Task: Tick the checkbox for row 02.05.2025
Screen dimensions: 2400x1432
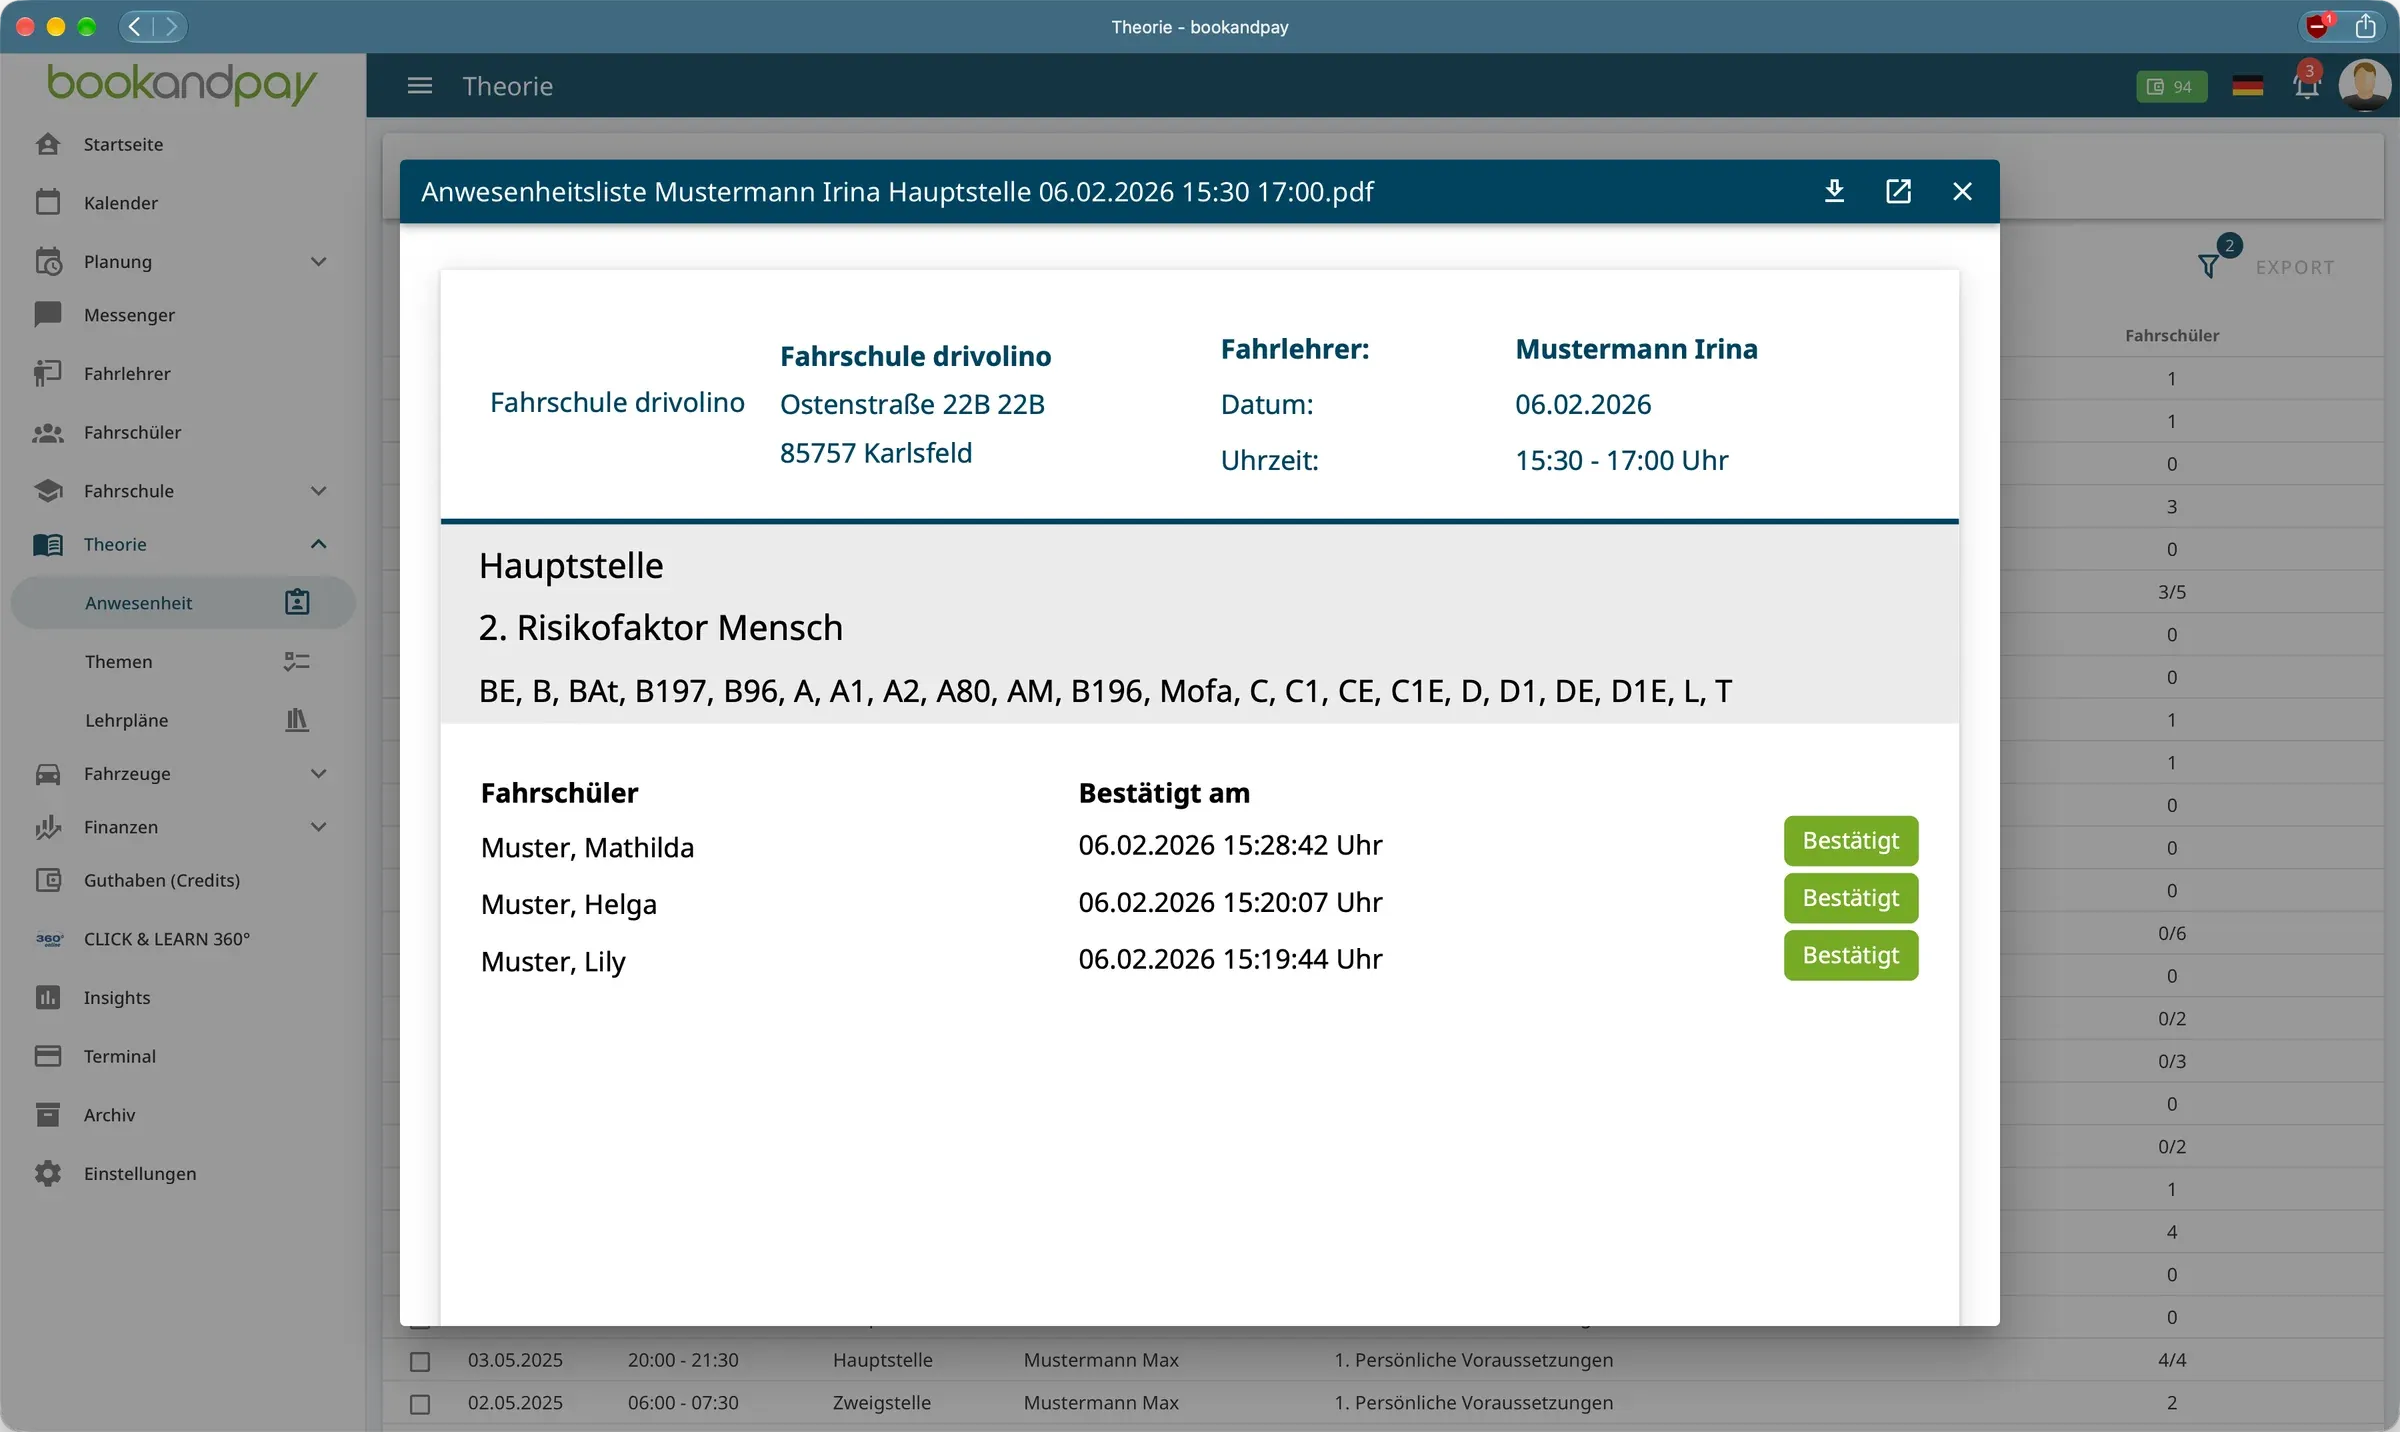Action: 420,1404
